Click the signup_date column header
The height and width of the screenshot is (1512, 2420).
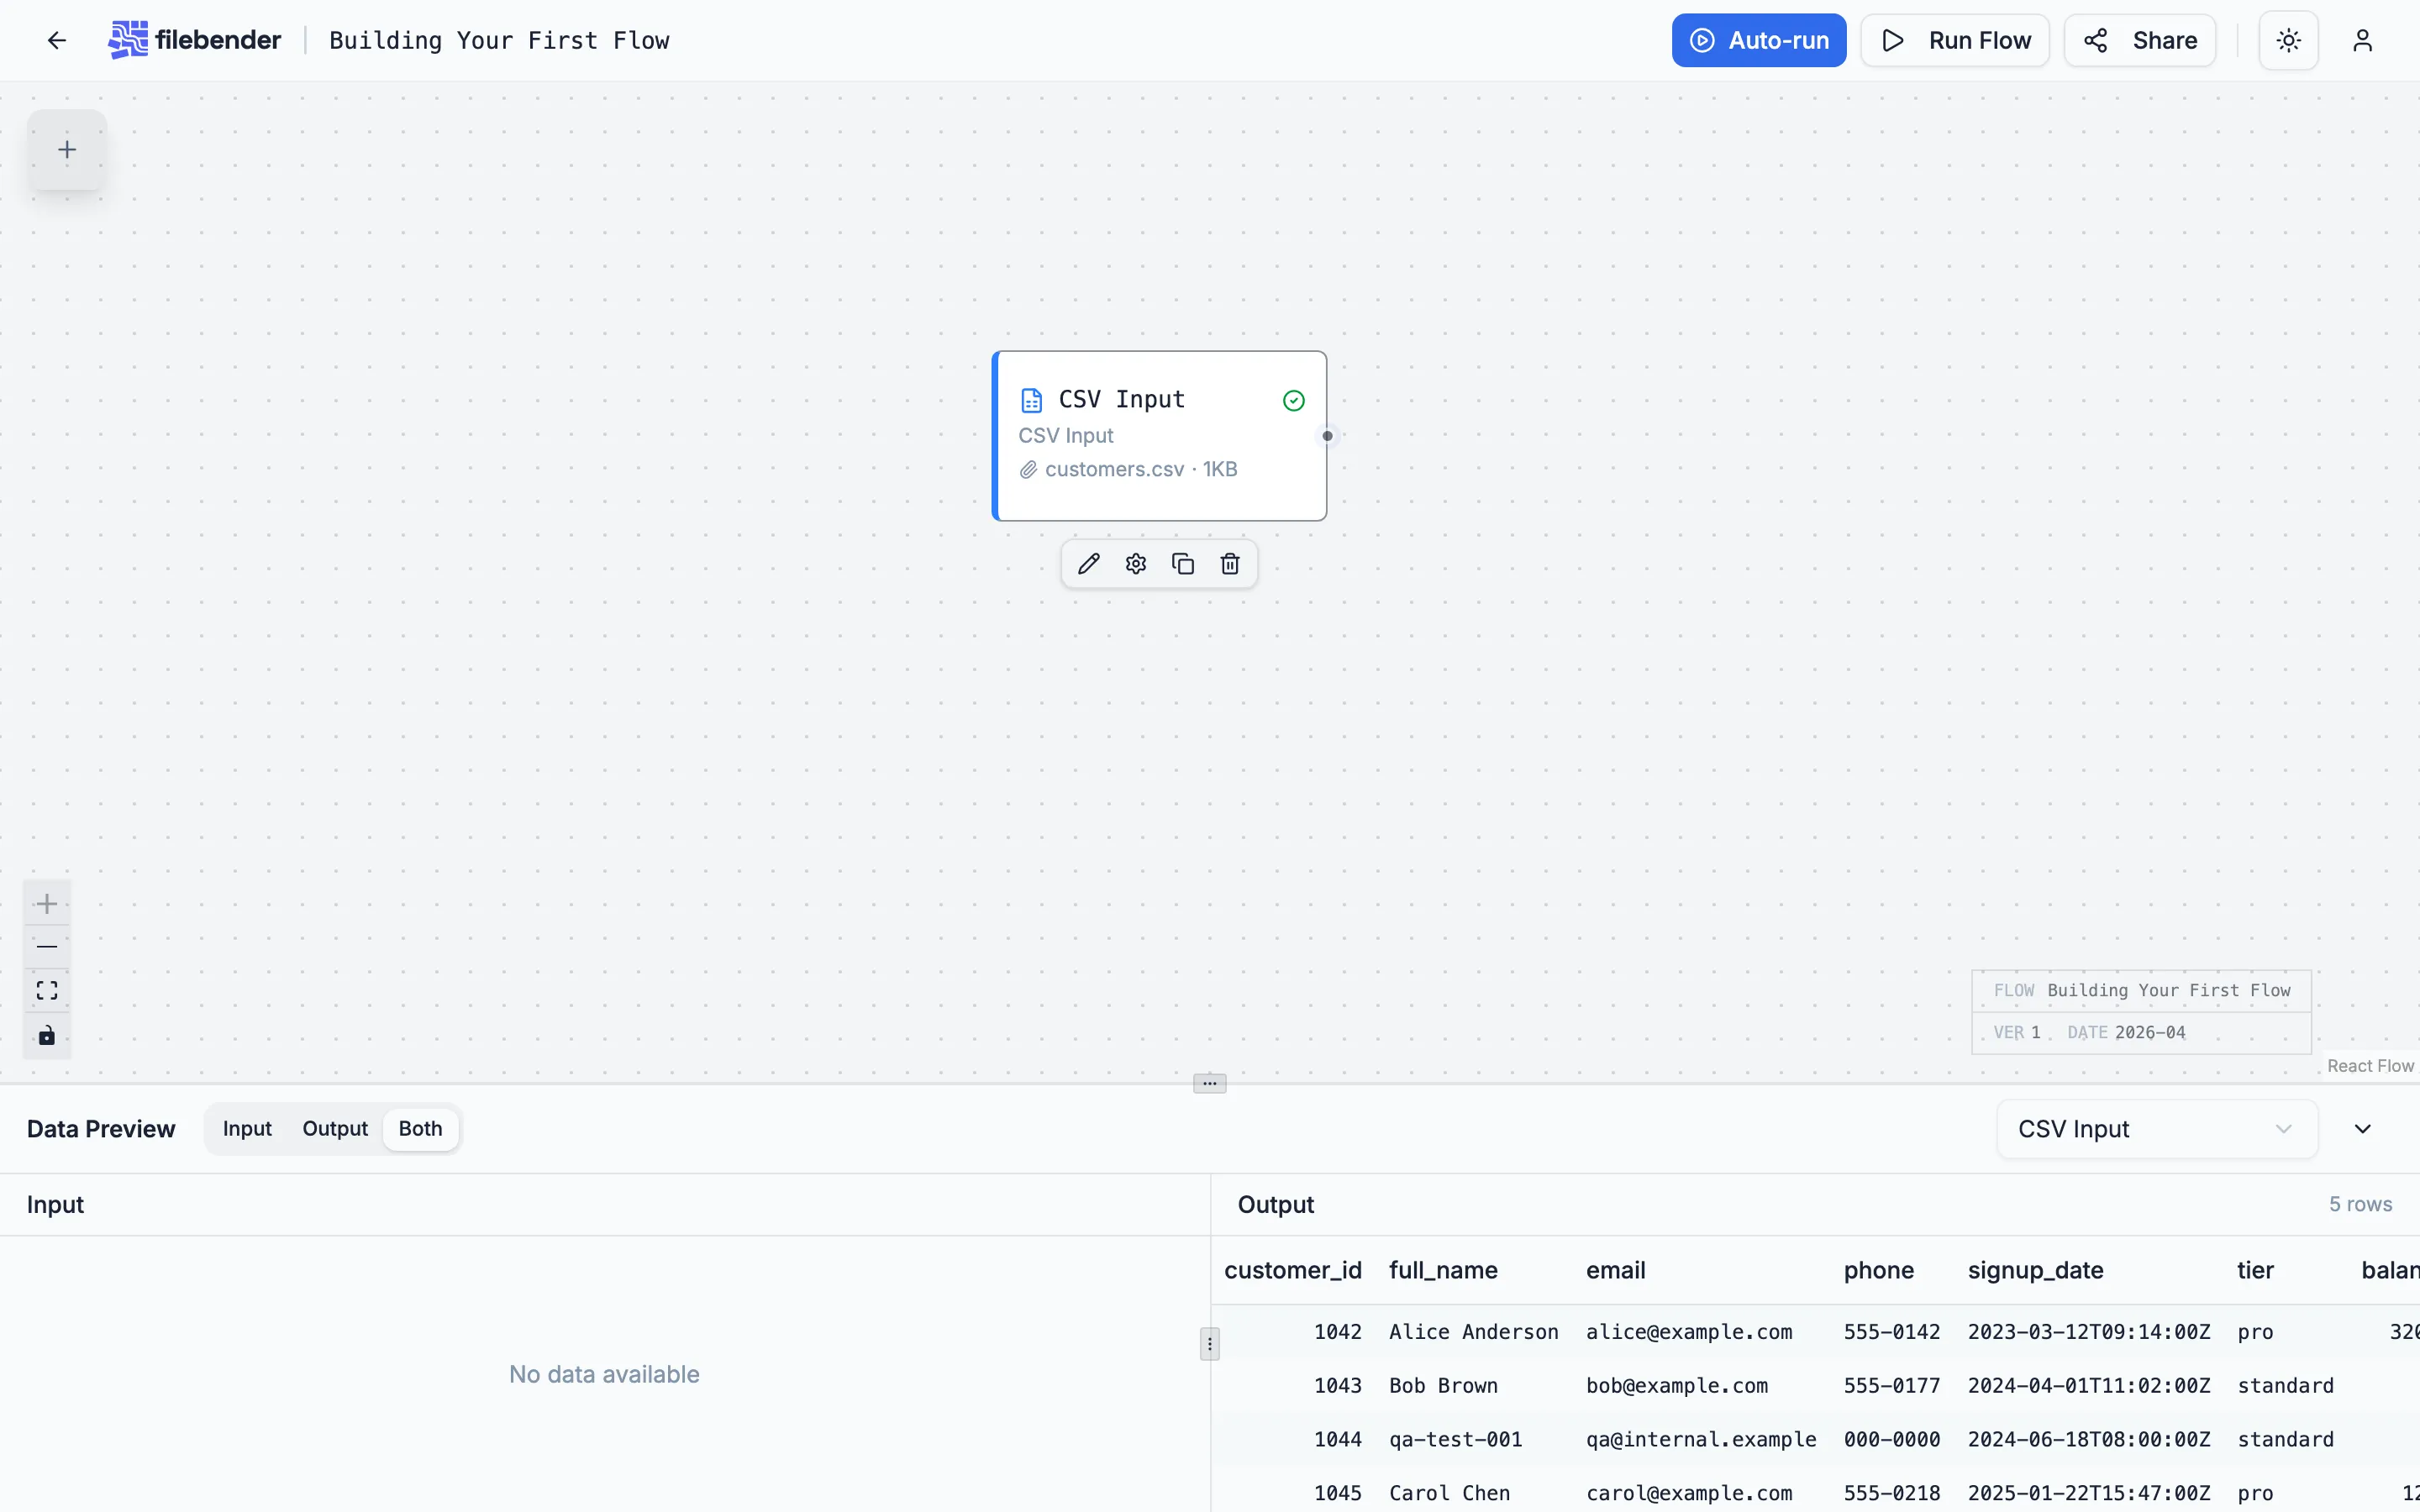[2035, 1270]
